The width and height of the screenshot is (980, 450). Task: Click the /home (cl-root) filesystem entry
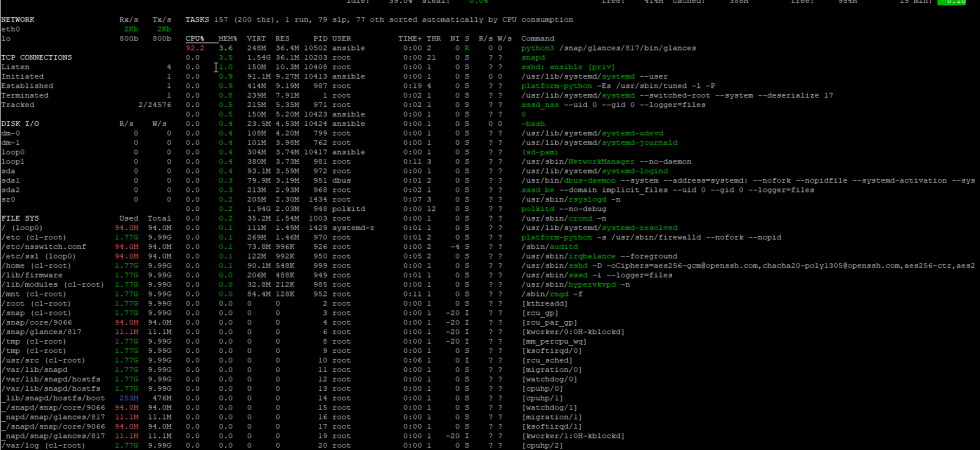(86, 266)
